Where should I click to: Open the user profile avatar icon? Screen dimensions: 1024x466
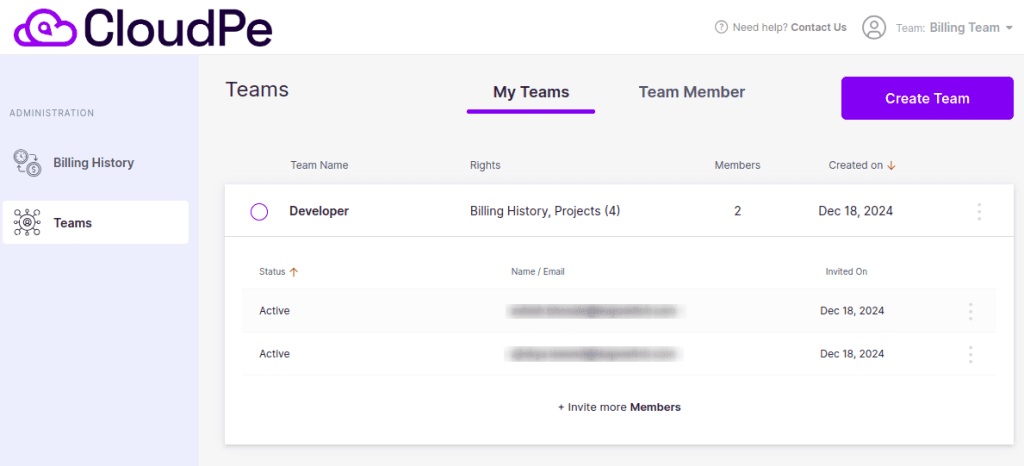874,27
